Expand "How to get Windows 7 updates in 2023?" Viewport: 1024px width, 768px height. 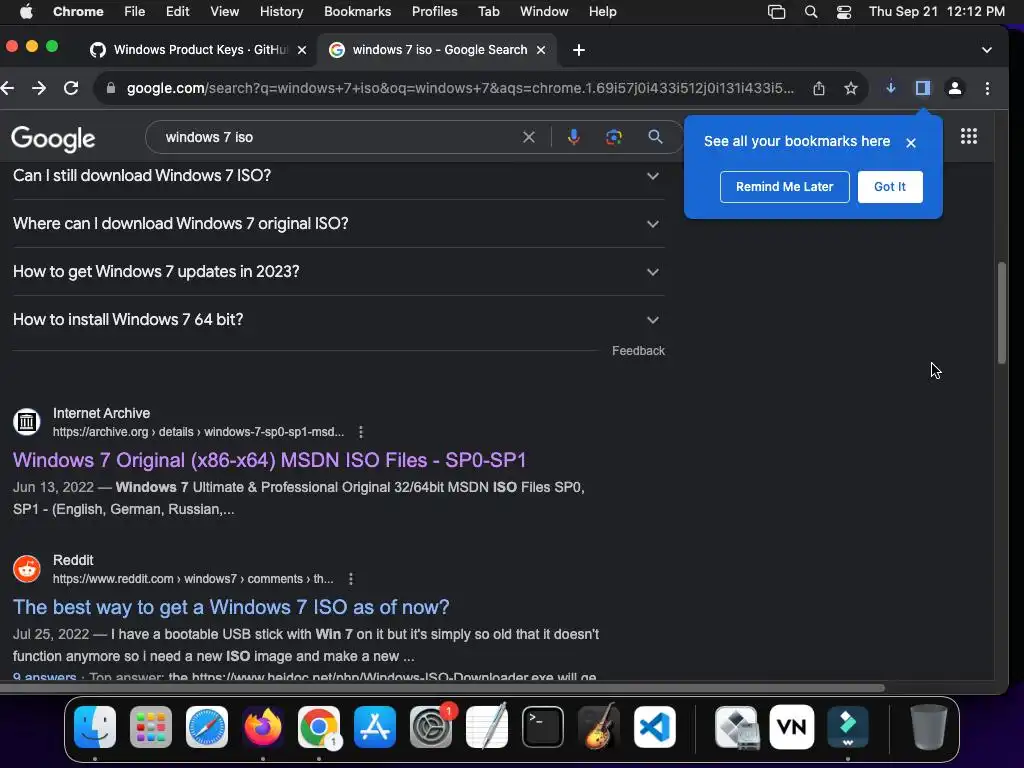[x=339, y=272]
